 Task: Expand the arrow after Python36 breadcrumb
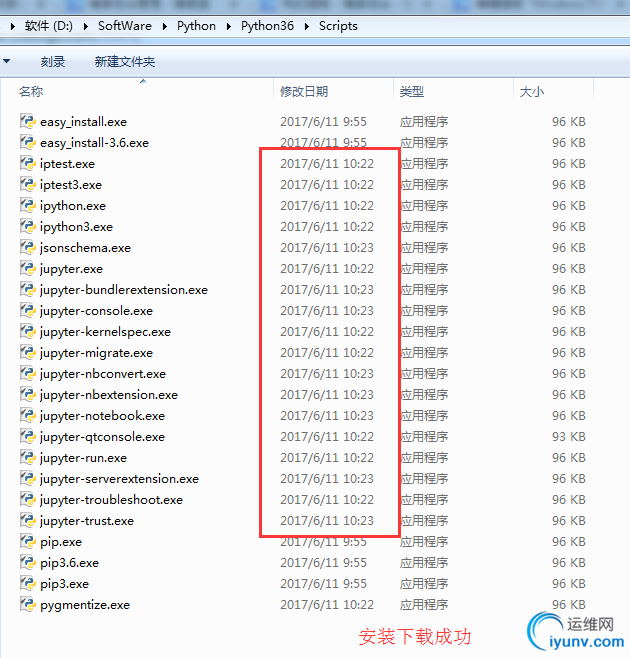[307, 26]
